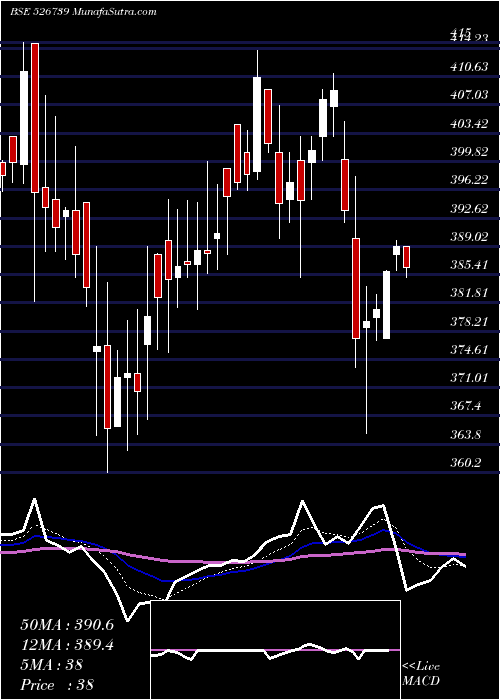Select the 5MA value readout
Image resolution: width=500 pixels, height=700 pixels.
click(51, 665)
